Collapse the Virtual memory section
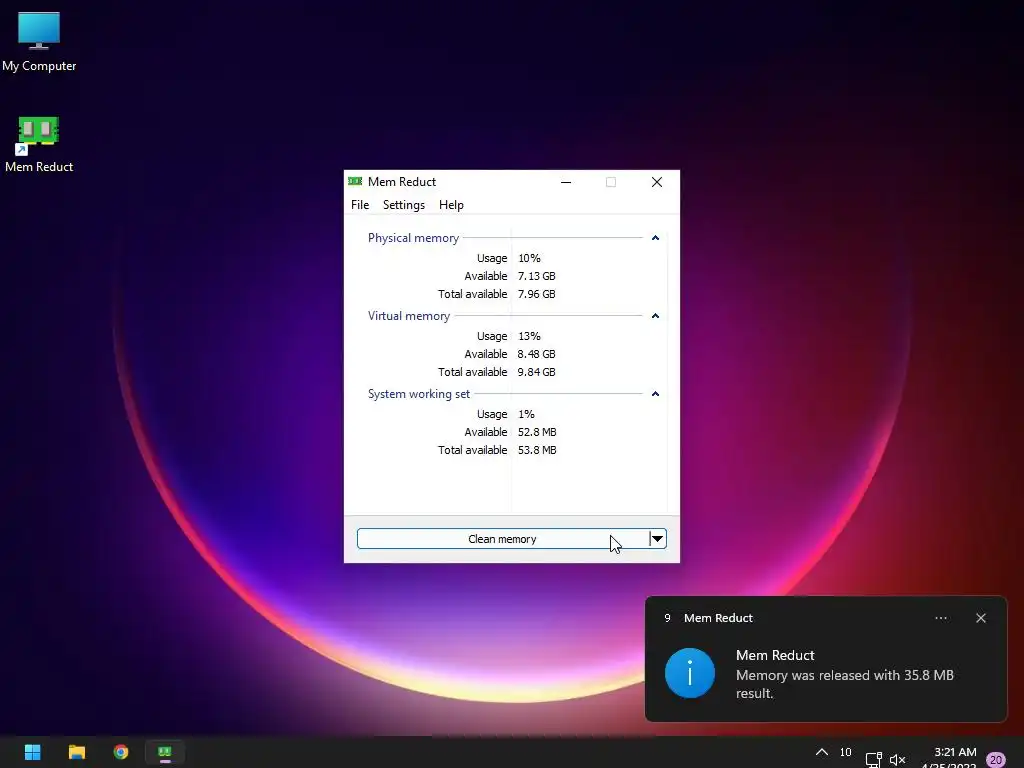 [x=655, y=316]
